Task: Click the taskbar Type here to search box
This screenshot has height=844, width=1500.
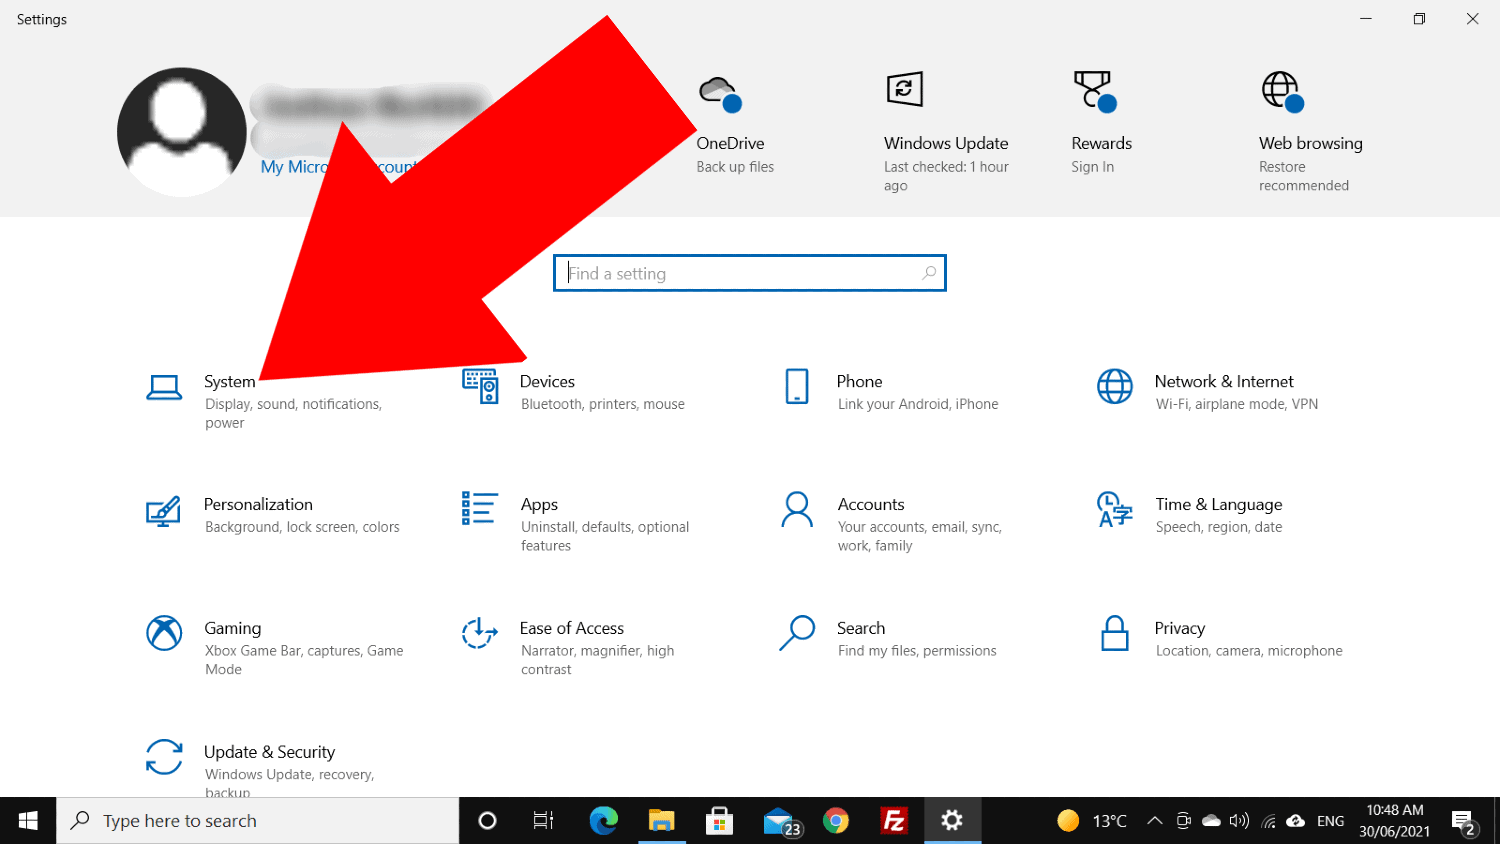Action: click(258, 821)
